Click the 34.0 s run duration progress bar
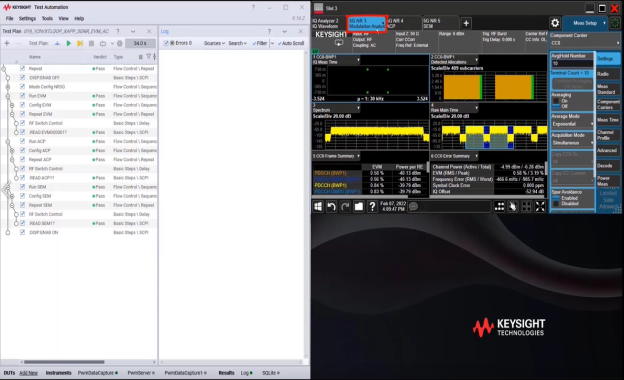 point(140,43)
